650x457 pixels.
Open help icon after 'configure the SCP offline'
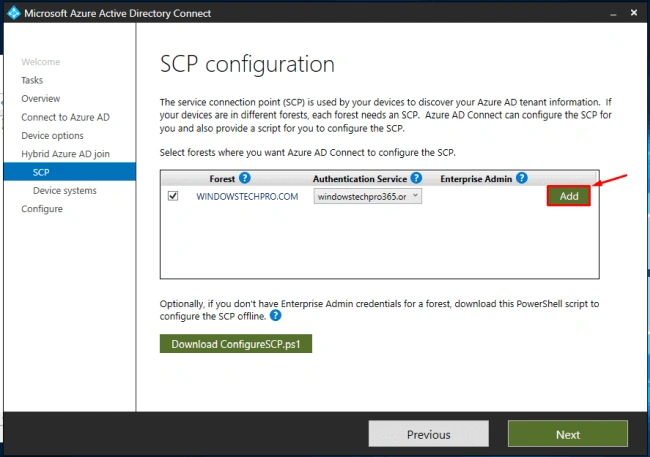(276, 316)
